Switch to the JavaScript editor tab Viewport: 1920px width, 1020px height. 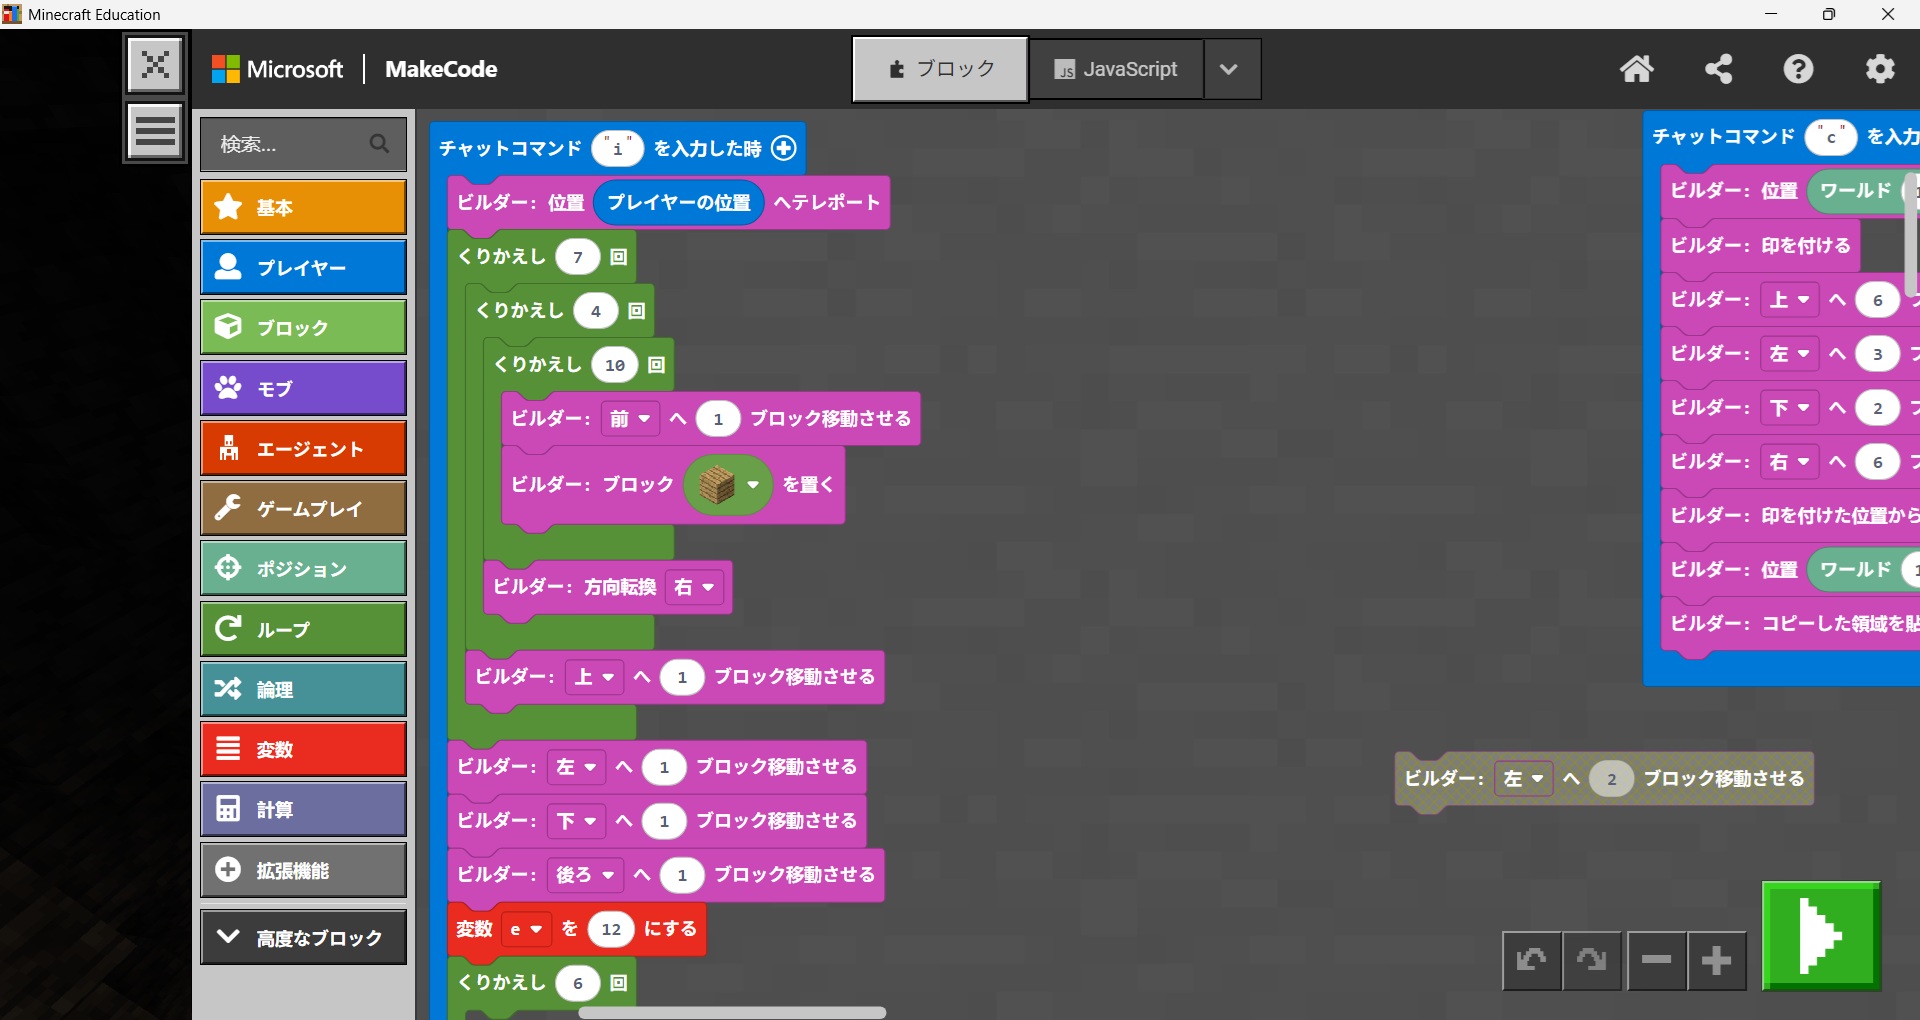click(x=1116, y=69)
